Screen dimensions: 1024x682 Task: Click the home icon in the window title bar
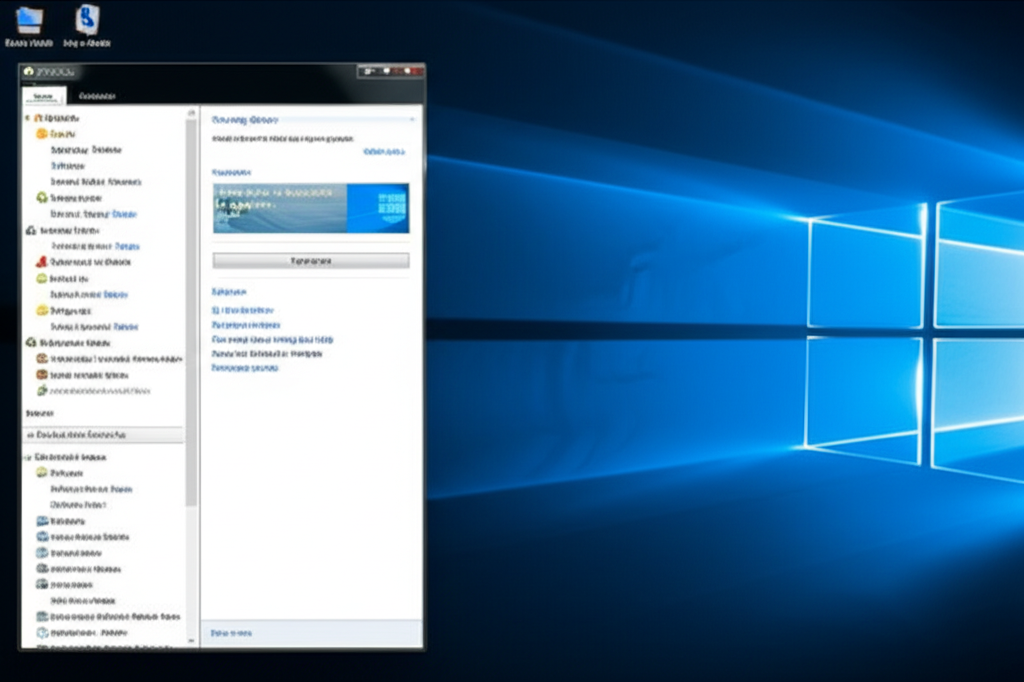tap(28, 71)
